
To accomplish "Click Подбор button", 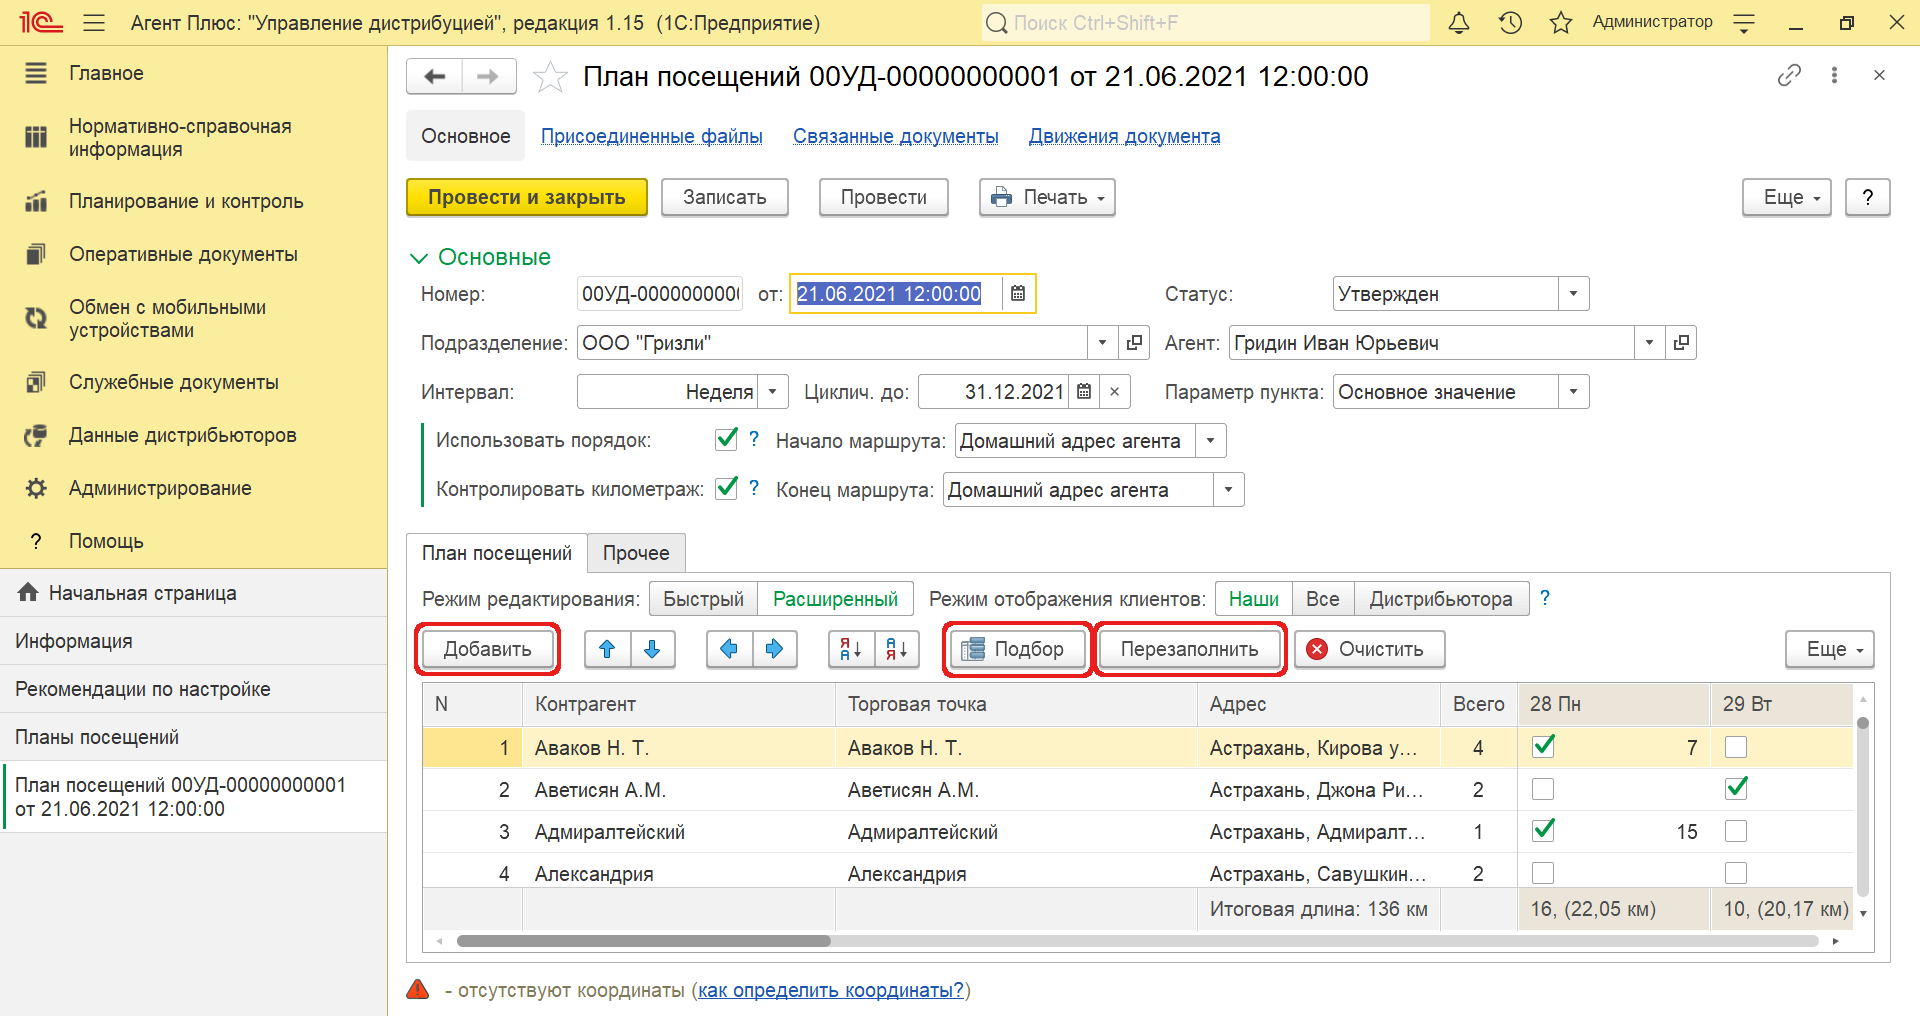I will 1018,649.
